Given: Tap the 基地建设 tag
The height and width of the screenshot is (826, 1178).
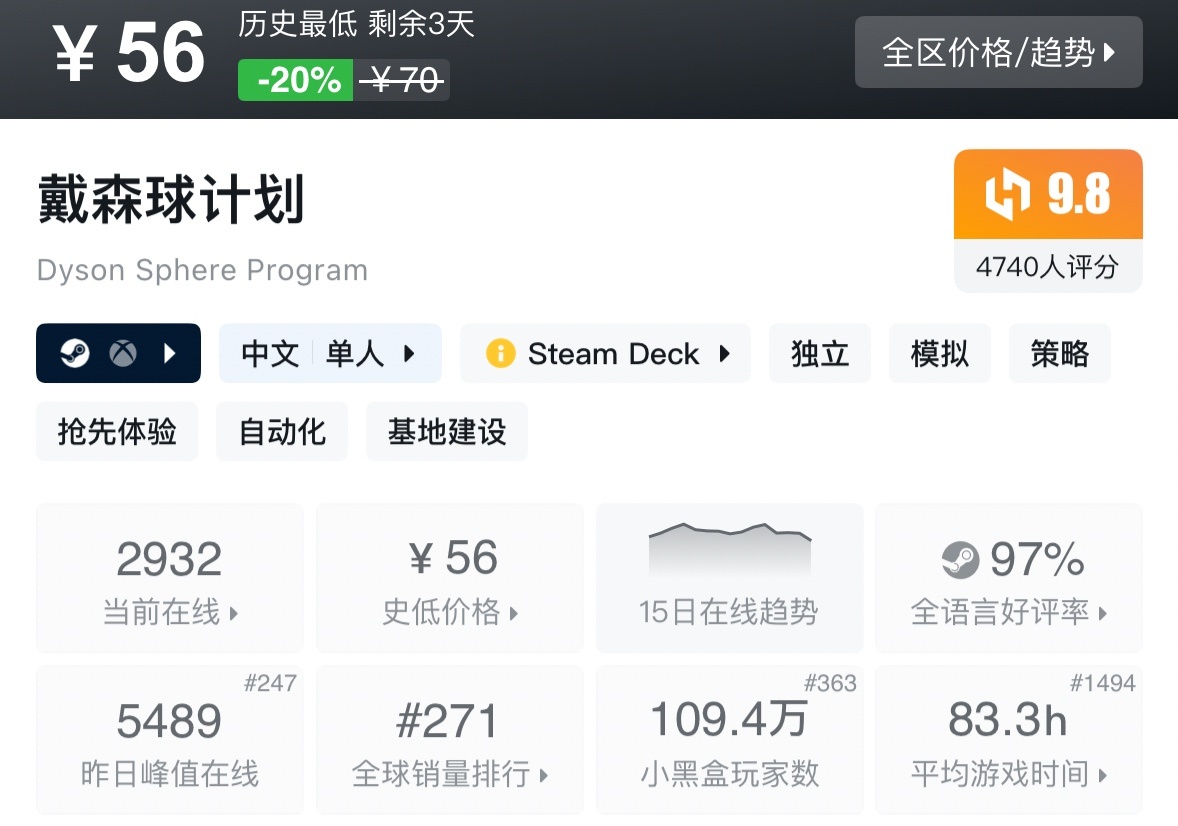Looking at the screenshot, I should coord(446,431).
